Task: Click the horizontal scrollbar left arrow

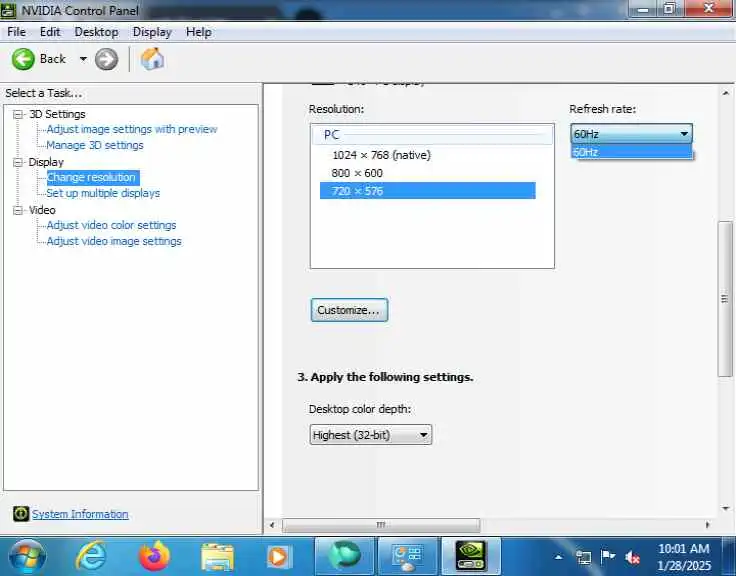Action: point(272,525)
